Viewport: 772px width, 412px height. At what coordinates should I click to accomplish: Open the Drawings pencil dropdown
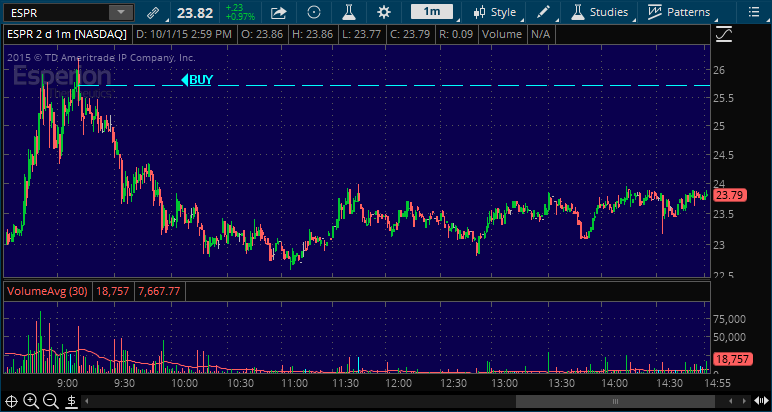[x=543, y=13]
